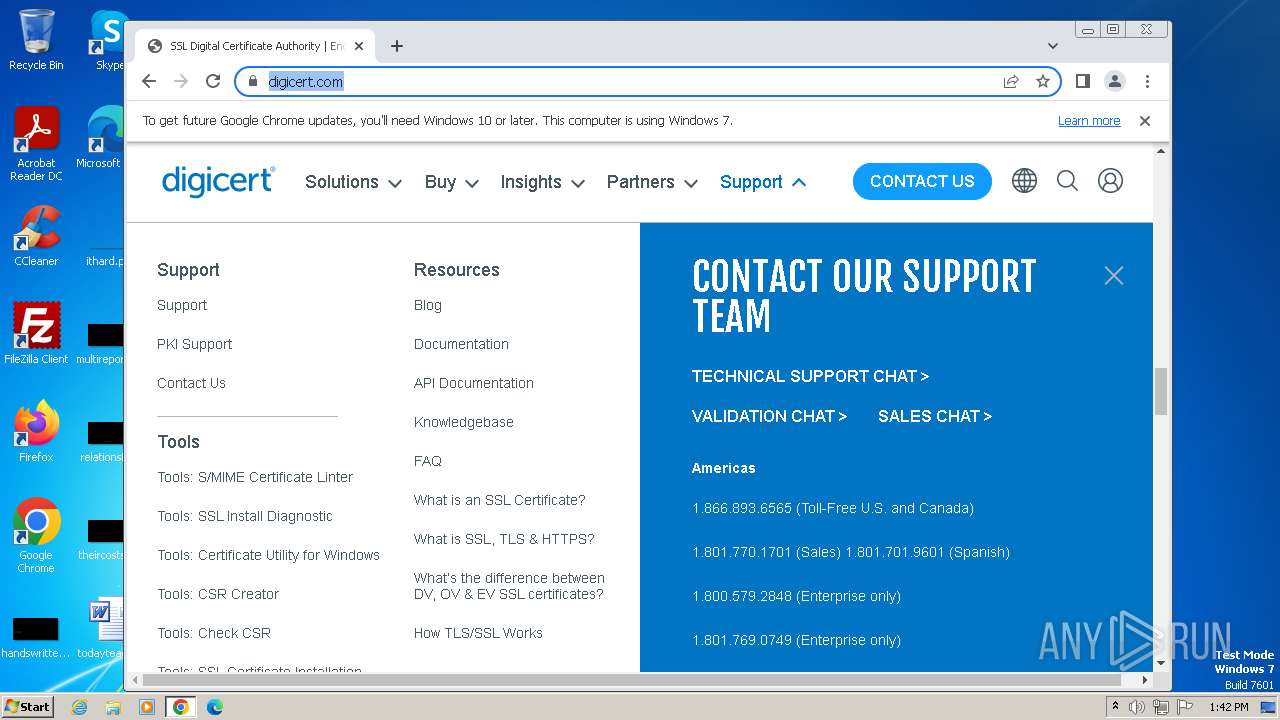
Task: Open the API Documentation link
Action: [x=474, y=383]
